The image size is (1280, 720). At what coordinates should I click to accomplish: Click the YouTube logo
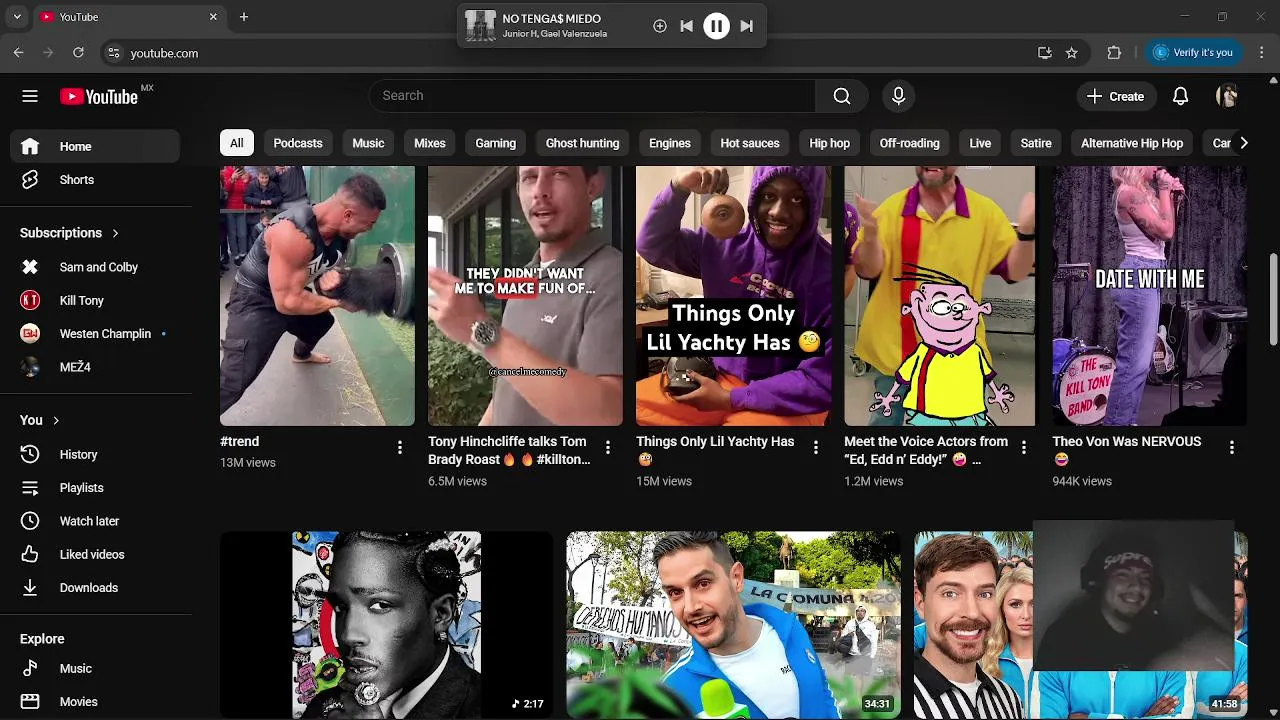click(98, 96)
